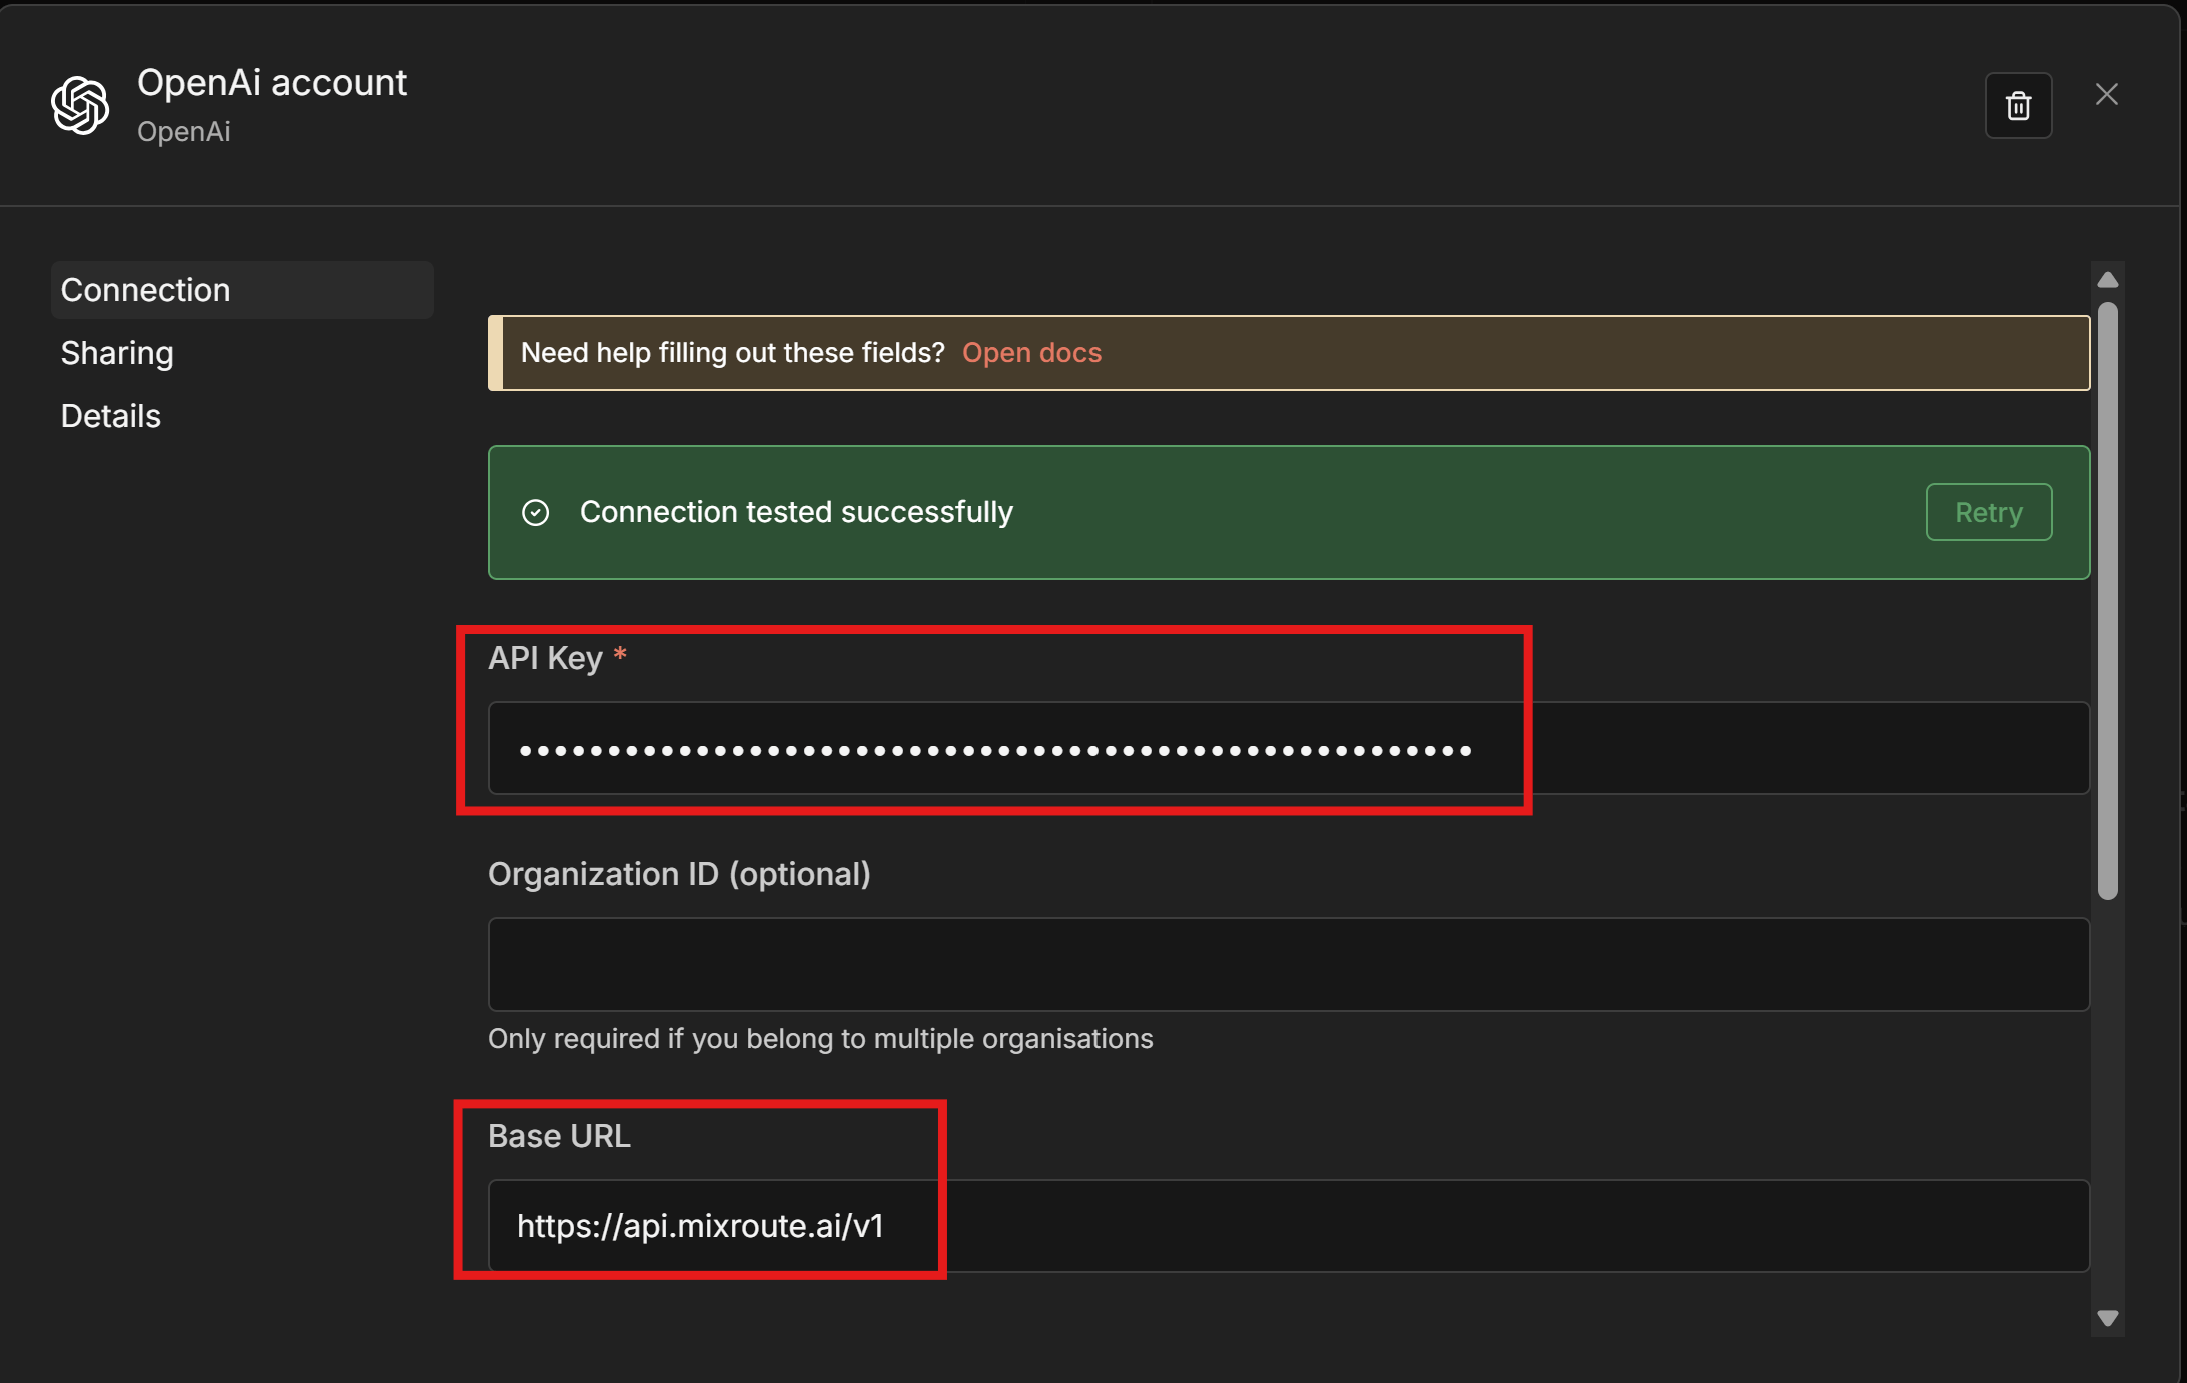Edit the Base URL field
The height and width of the screenshot is (1383, 2187).
1289,1226
